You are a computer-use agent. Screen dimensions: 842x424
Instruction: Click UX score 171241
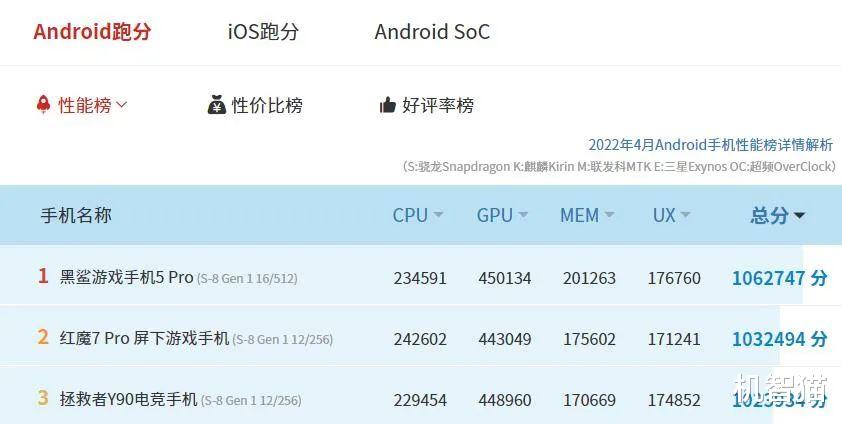coord(674,340)
